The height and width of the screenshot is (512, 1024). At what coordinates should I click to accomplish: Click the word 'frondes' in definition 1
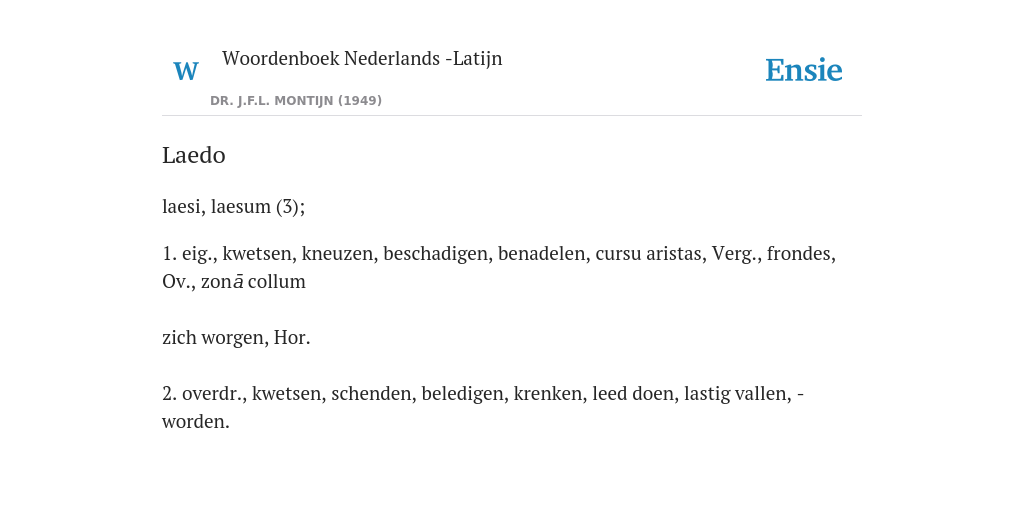pos(801,253)
